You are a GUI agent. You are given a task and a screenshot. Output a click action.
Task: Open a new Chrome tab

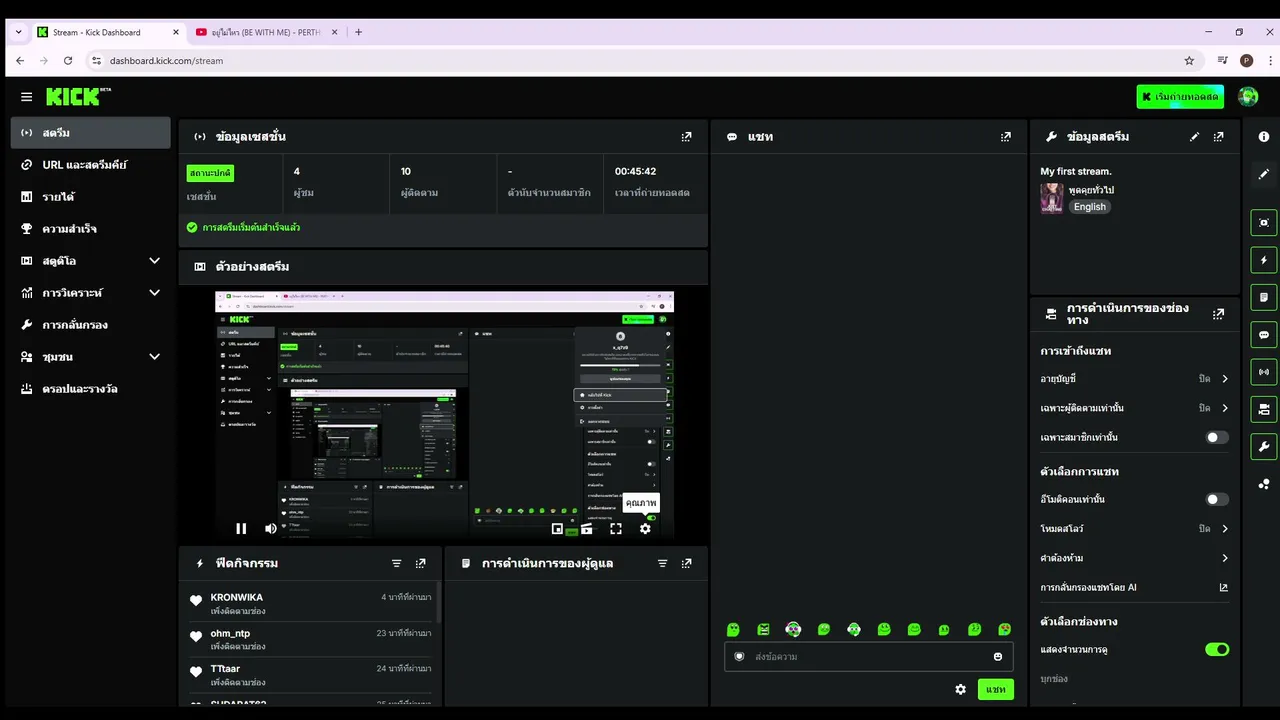pos(359,32)
